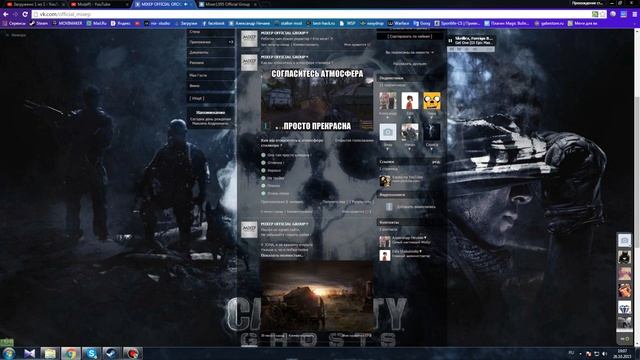
Task: Select the fifth poll answer option
Action: (263, 185)
